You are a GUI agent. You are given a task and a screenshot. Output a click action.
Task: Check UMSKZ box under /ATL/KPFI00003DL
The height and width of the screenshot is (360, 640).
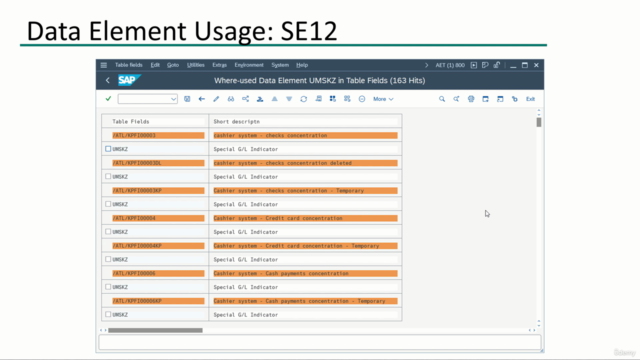(x=108, y=176)
